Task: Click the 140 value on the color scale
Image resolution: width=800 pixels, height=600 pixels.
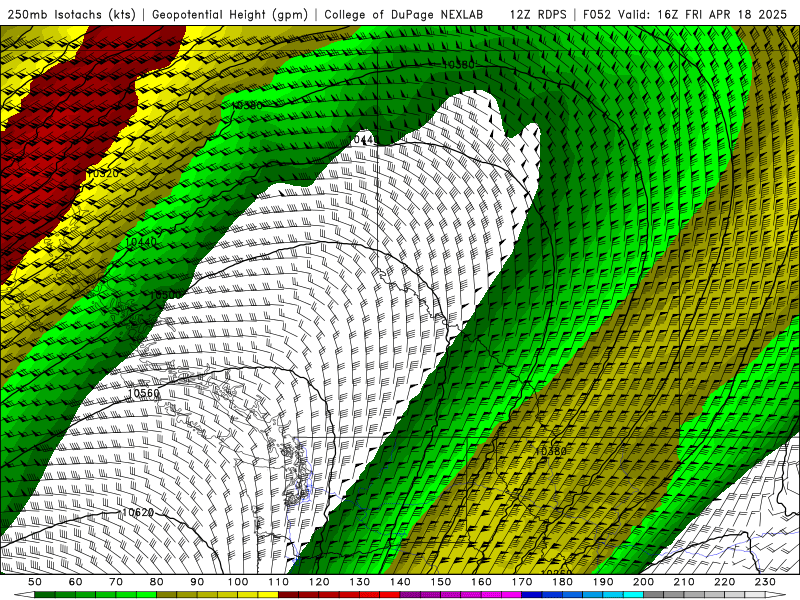Action: pos(400,582)
